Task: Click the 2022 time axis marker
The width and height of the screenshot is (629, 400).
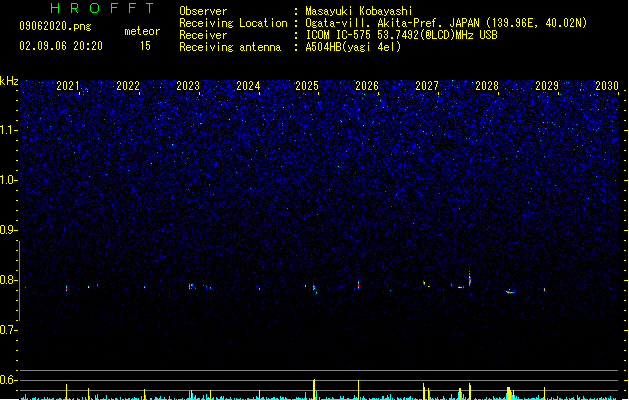Action: click(x=128, y=86)
